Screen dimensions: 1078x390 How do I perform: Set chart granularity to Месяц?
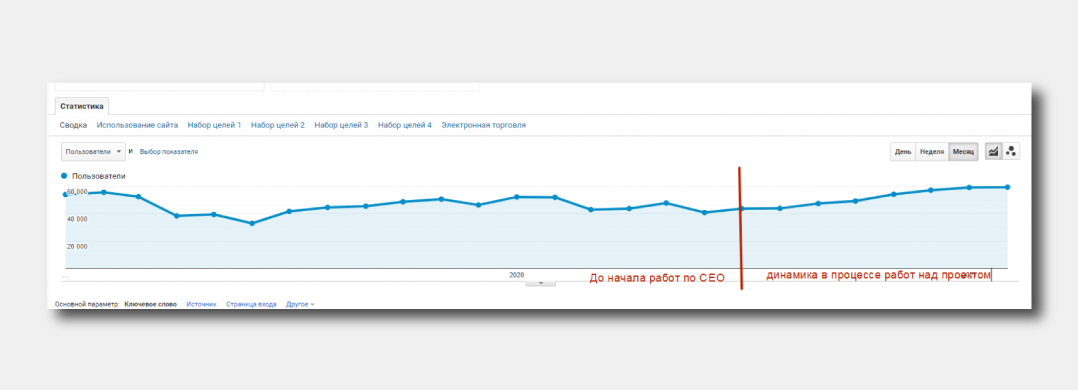(963, 151)
